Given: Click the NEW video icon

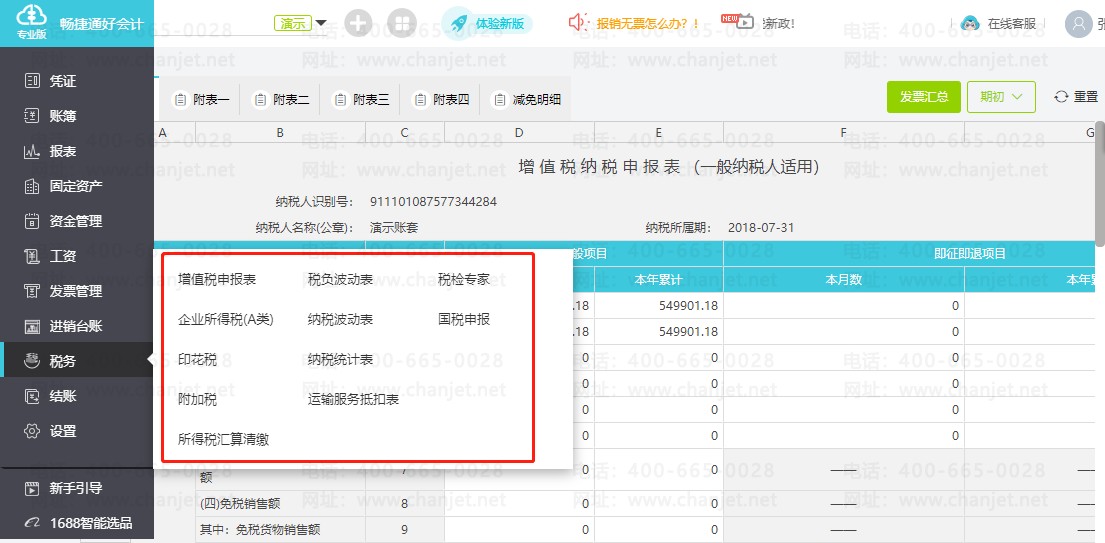Looking at the screenshot, I should 738,20.
